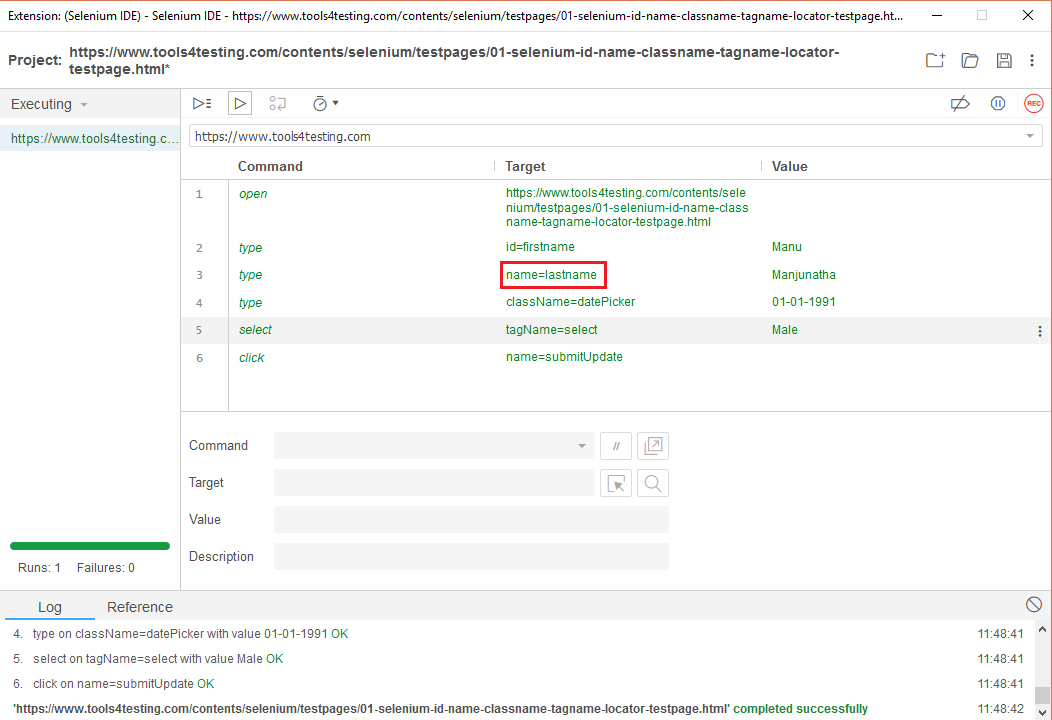Viewport: 1052px width, 720px height.
Task: Pause on exceptions icon
Action: 998,103
